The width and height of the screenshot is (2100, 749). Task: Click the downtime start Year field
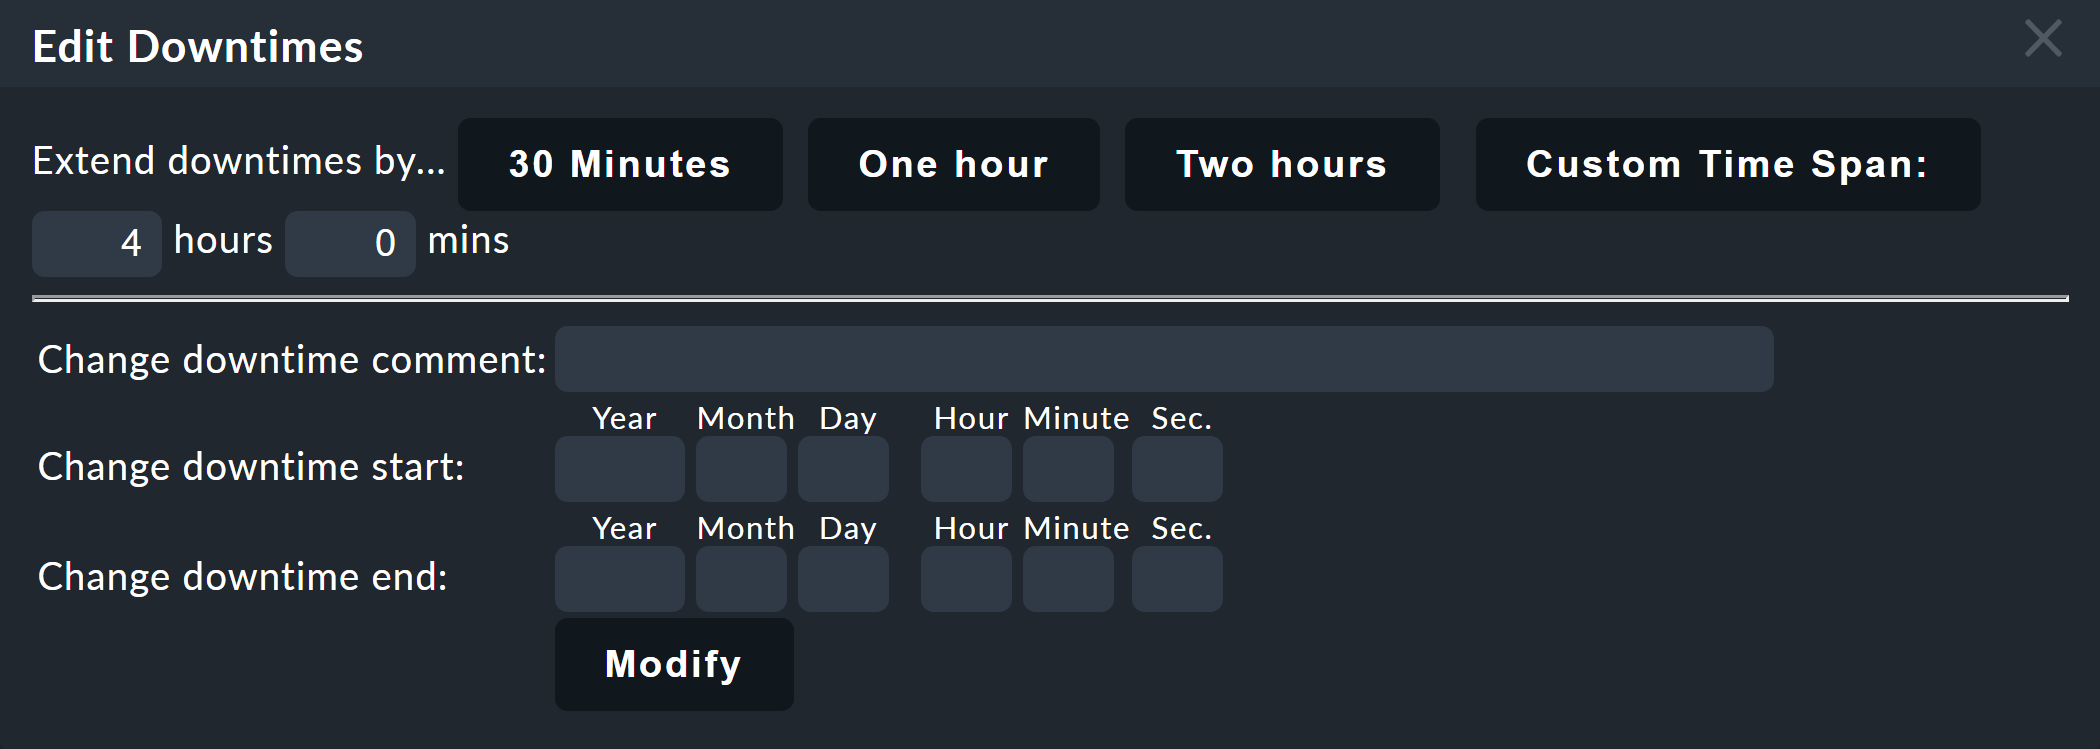click(619, 468)
